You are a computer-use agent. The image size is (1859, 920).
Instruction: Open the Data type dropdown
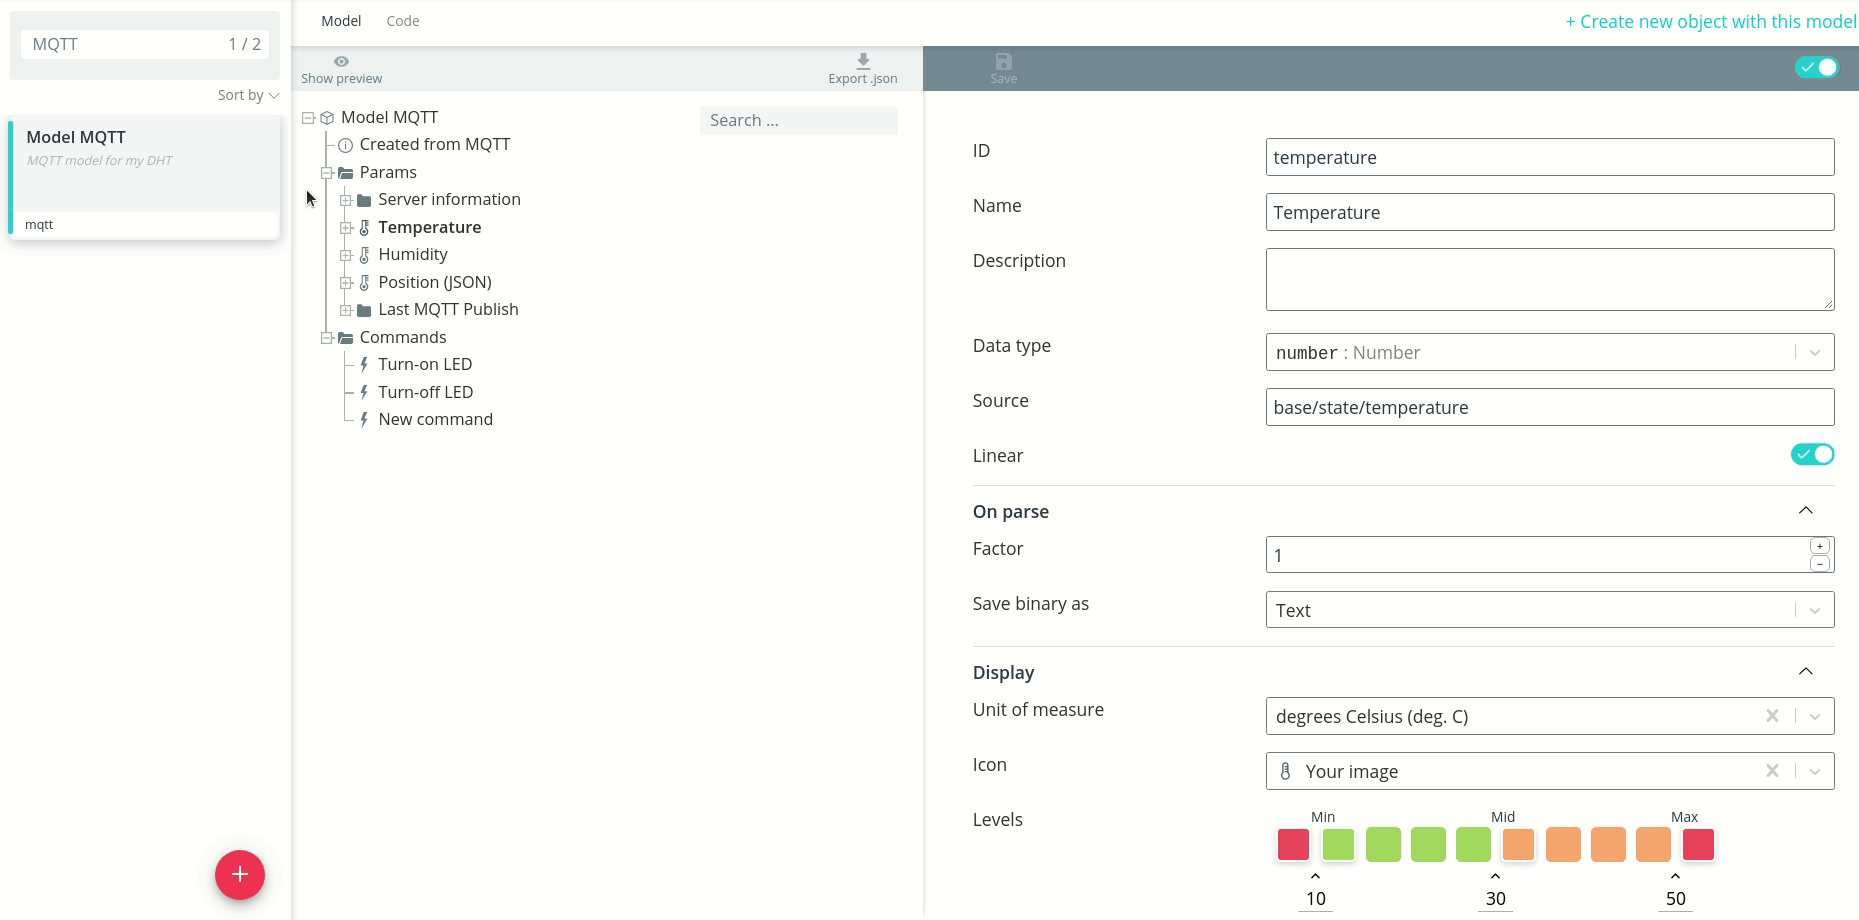click(x=1814, y=353)
